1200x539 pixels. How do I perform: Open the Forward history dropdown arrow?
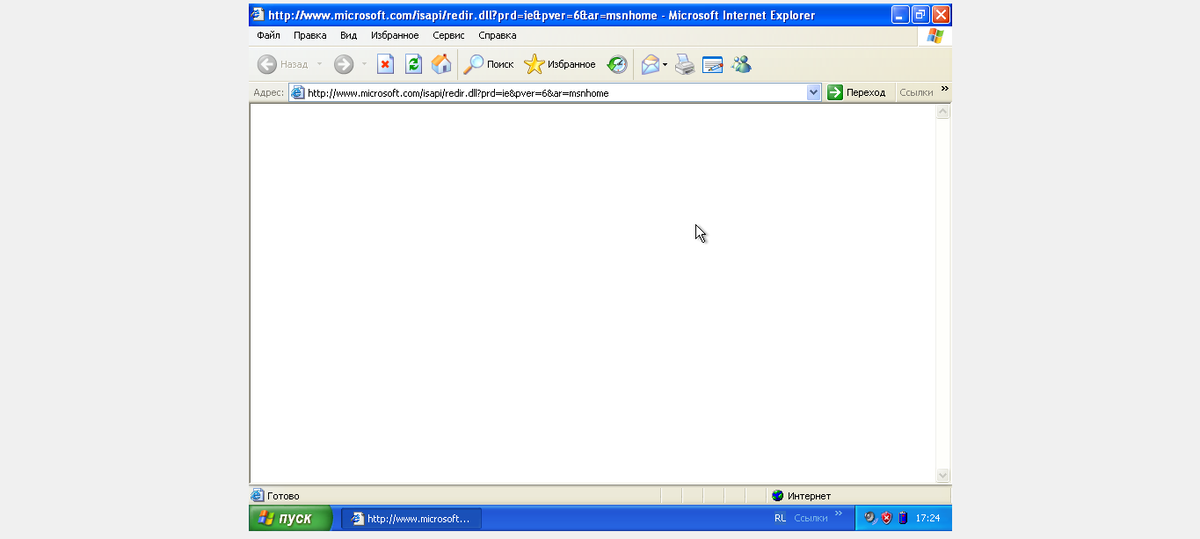click(x=364, y=64)
